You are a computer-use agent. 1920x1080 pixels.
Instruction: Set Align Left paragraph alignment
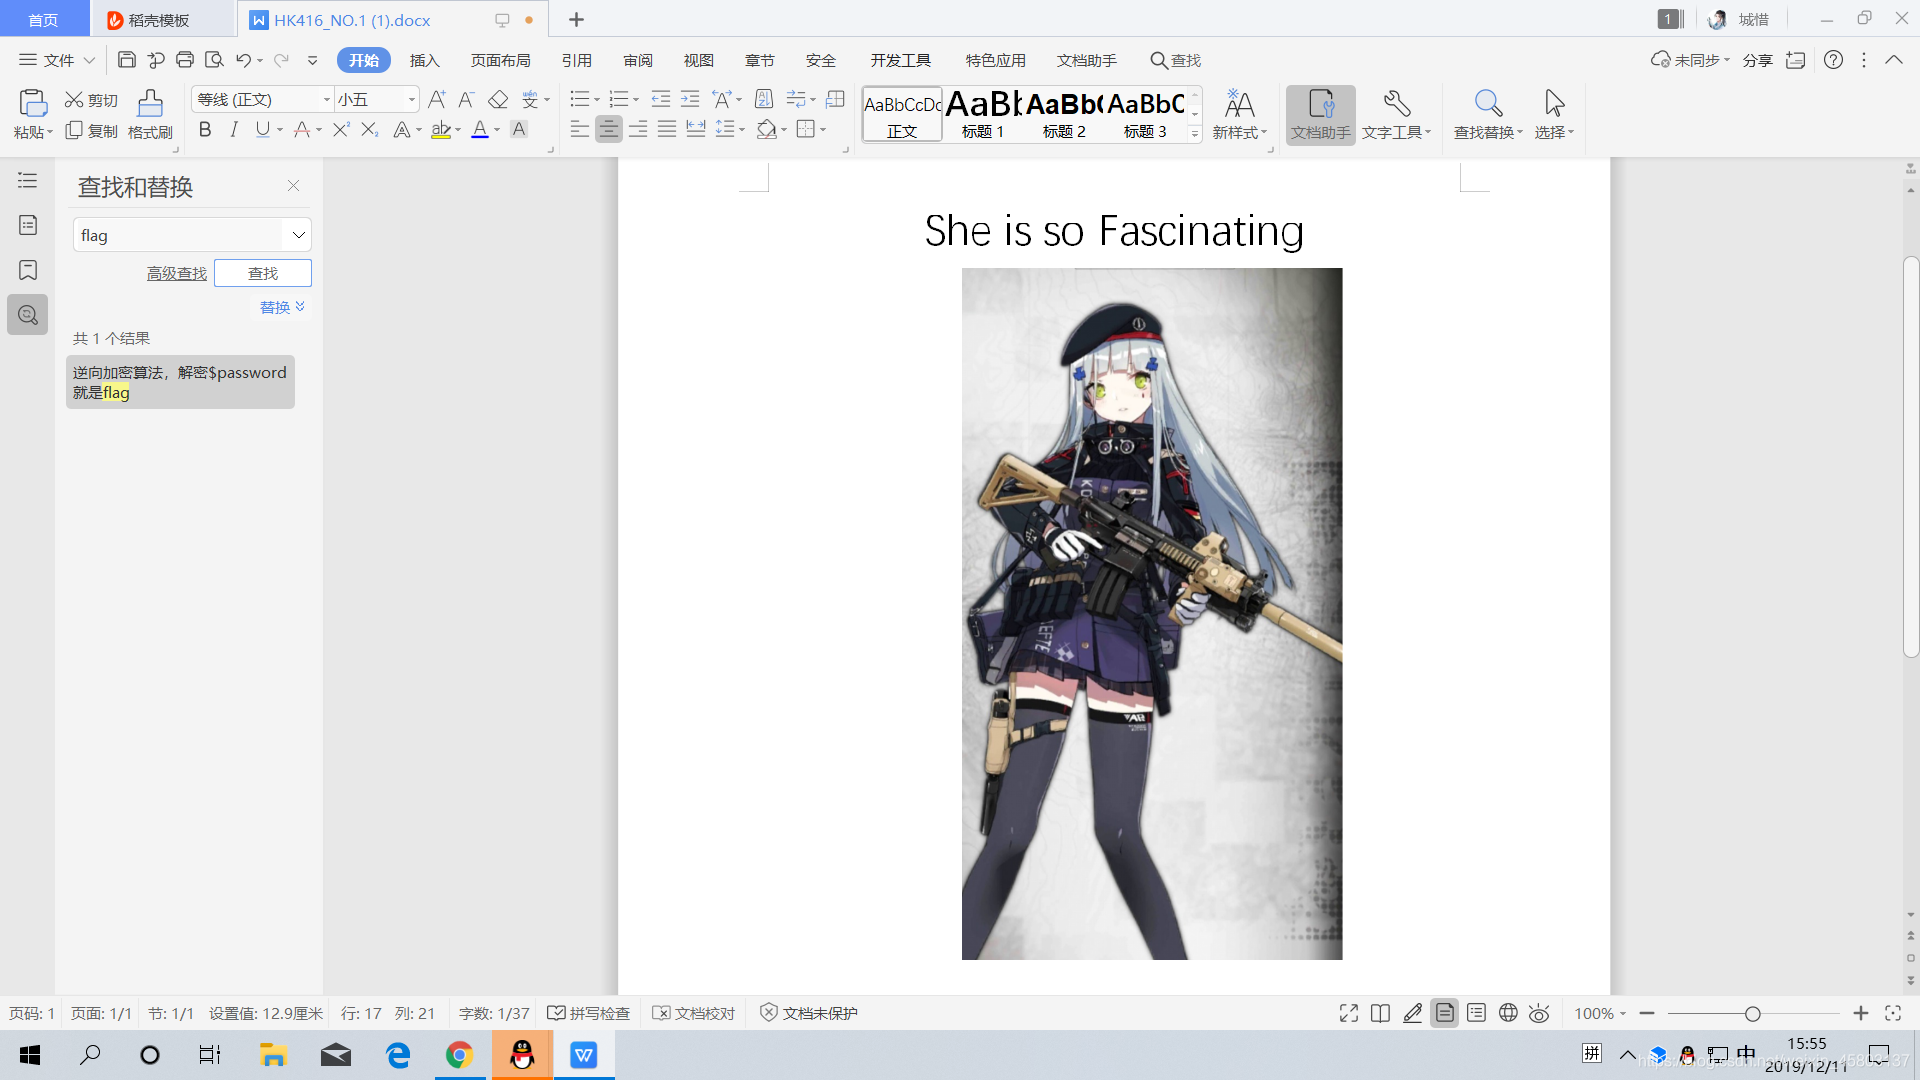coord(579,129)
